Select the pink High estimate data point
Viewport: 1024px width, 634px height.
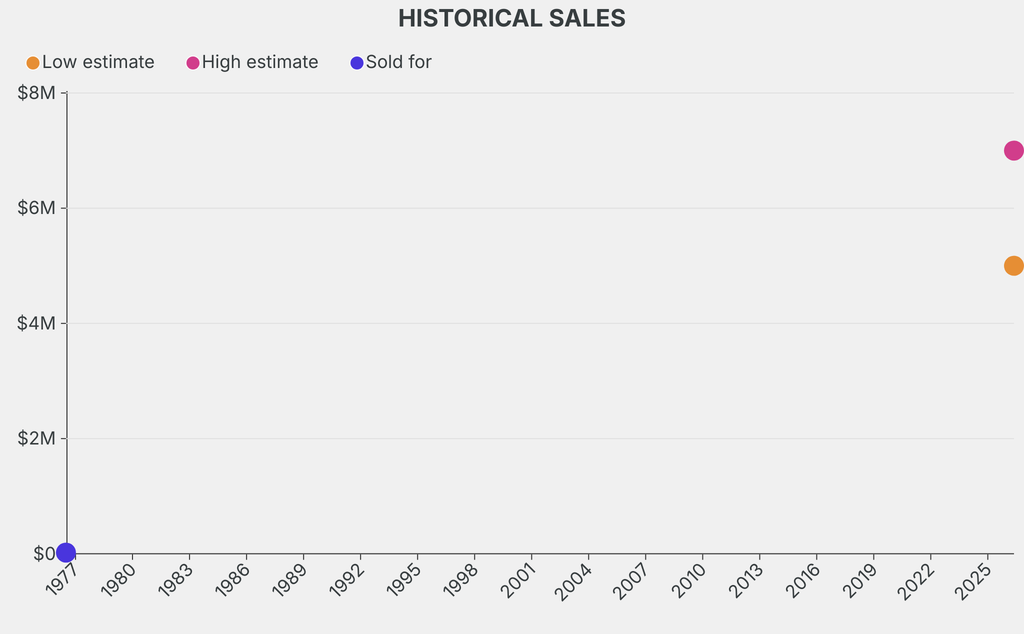click(x=1013, y=151)
